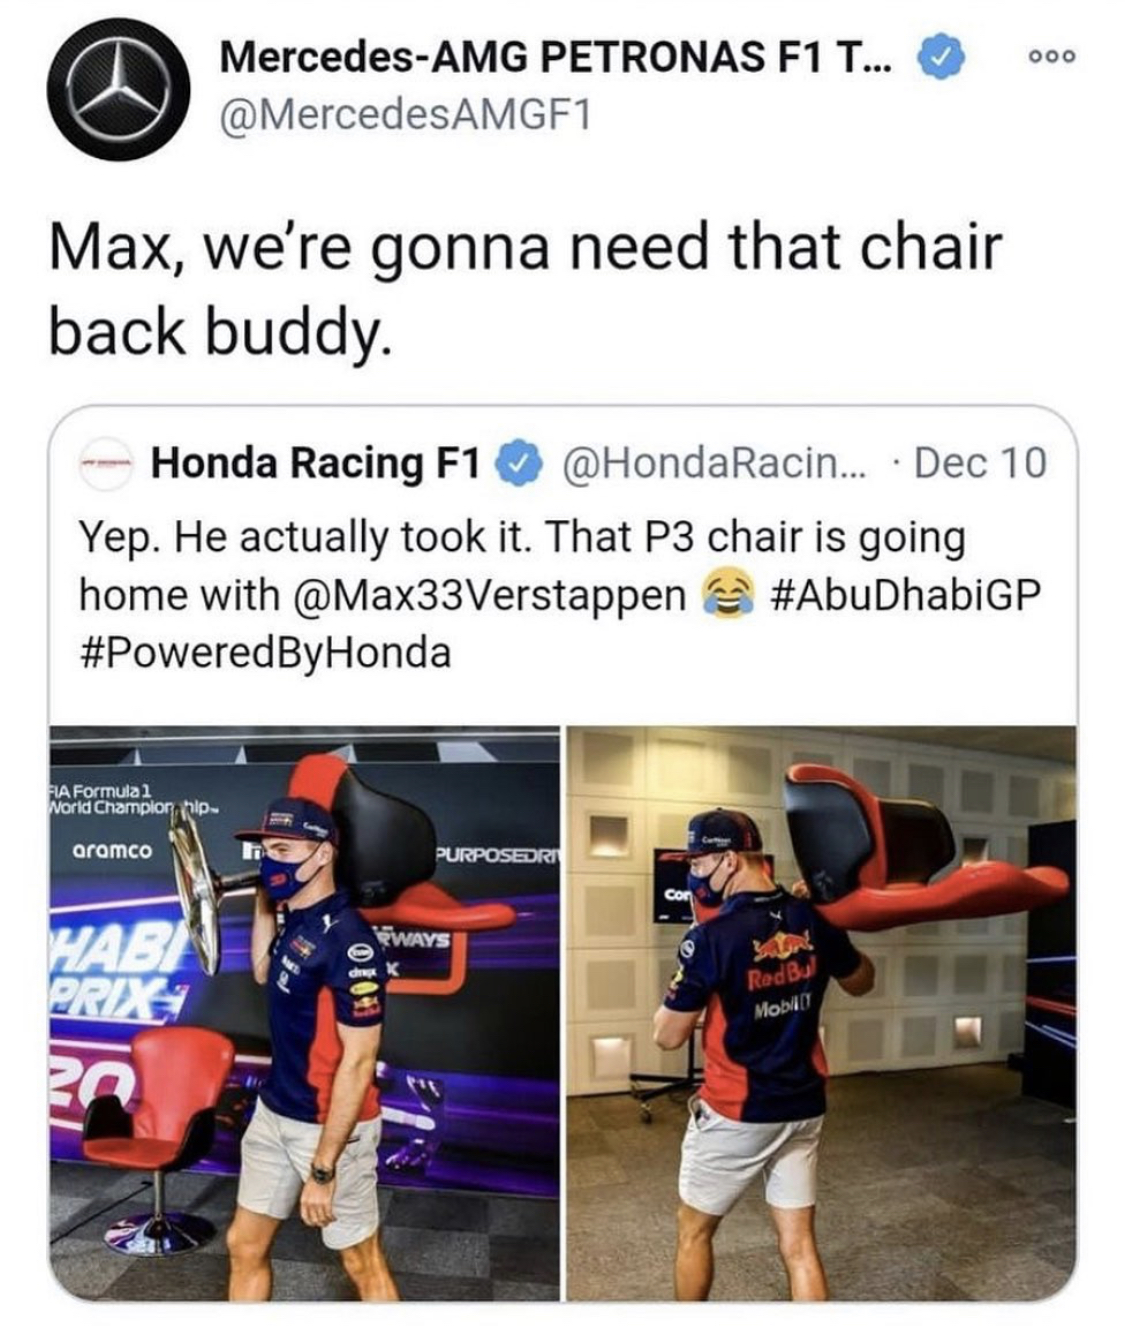This screenshot has width=1125, height=1326.
Task: Click the aramco logo in left photo
Action: (111, 851)
